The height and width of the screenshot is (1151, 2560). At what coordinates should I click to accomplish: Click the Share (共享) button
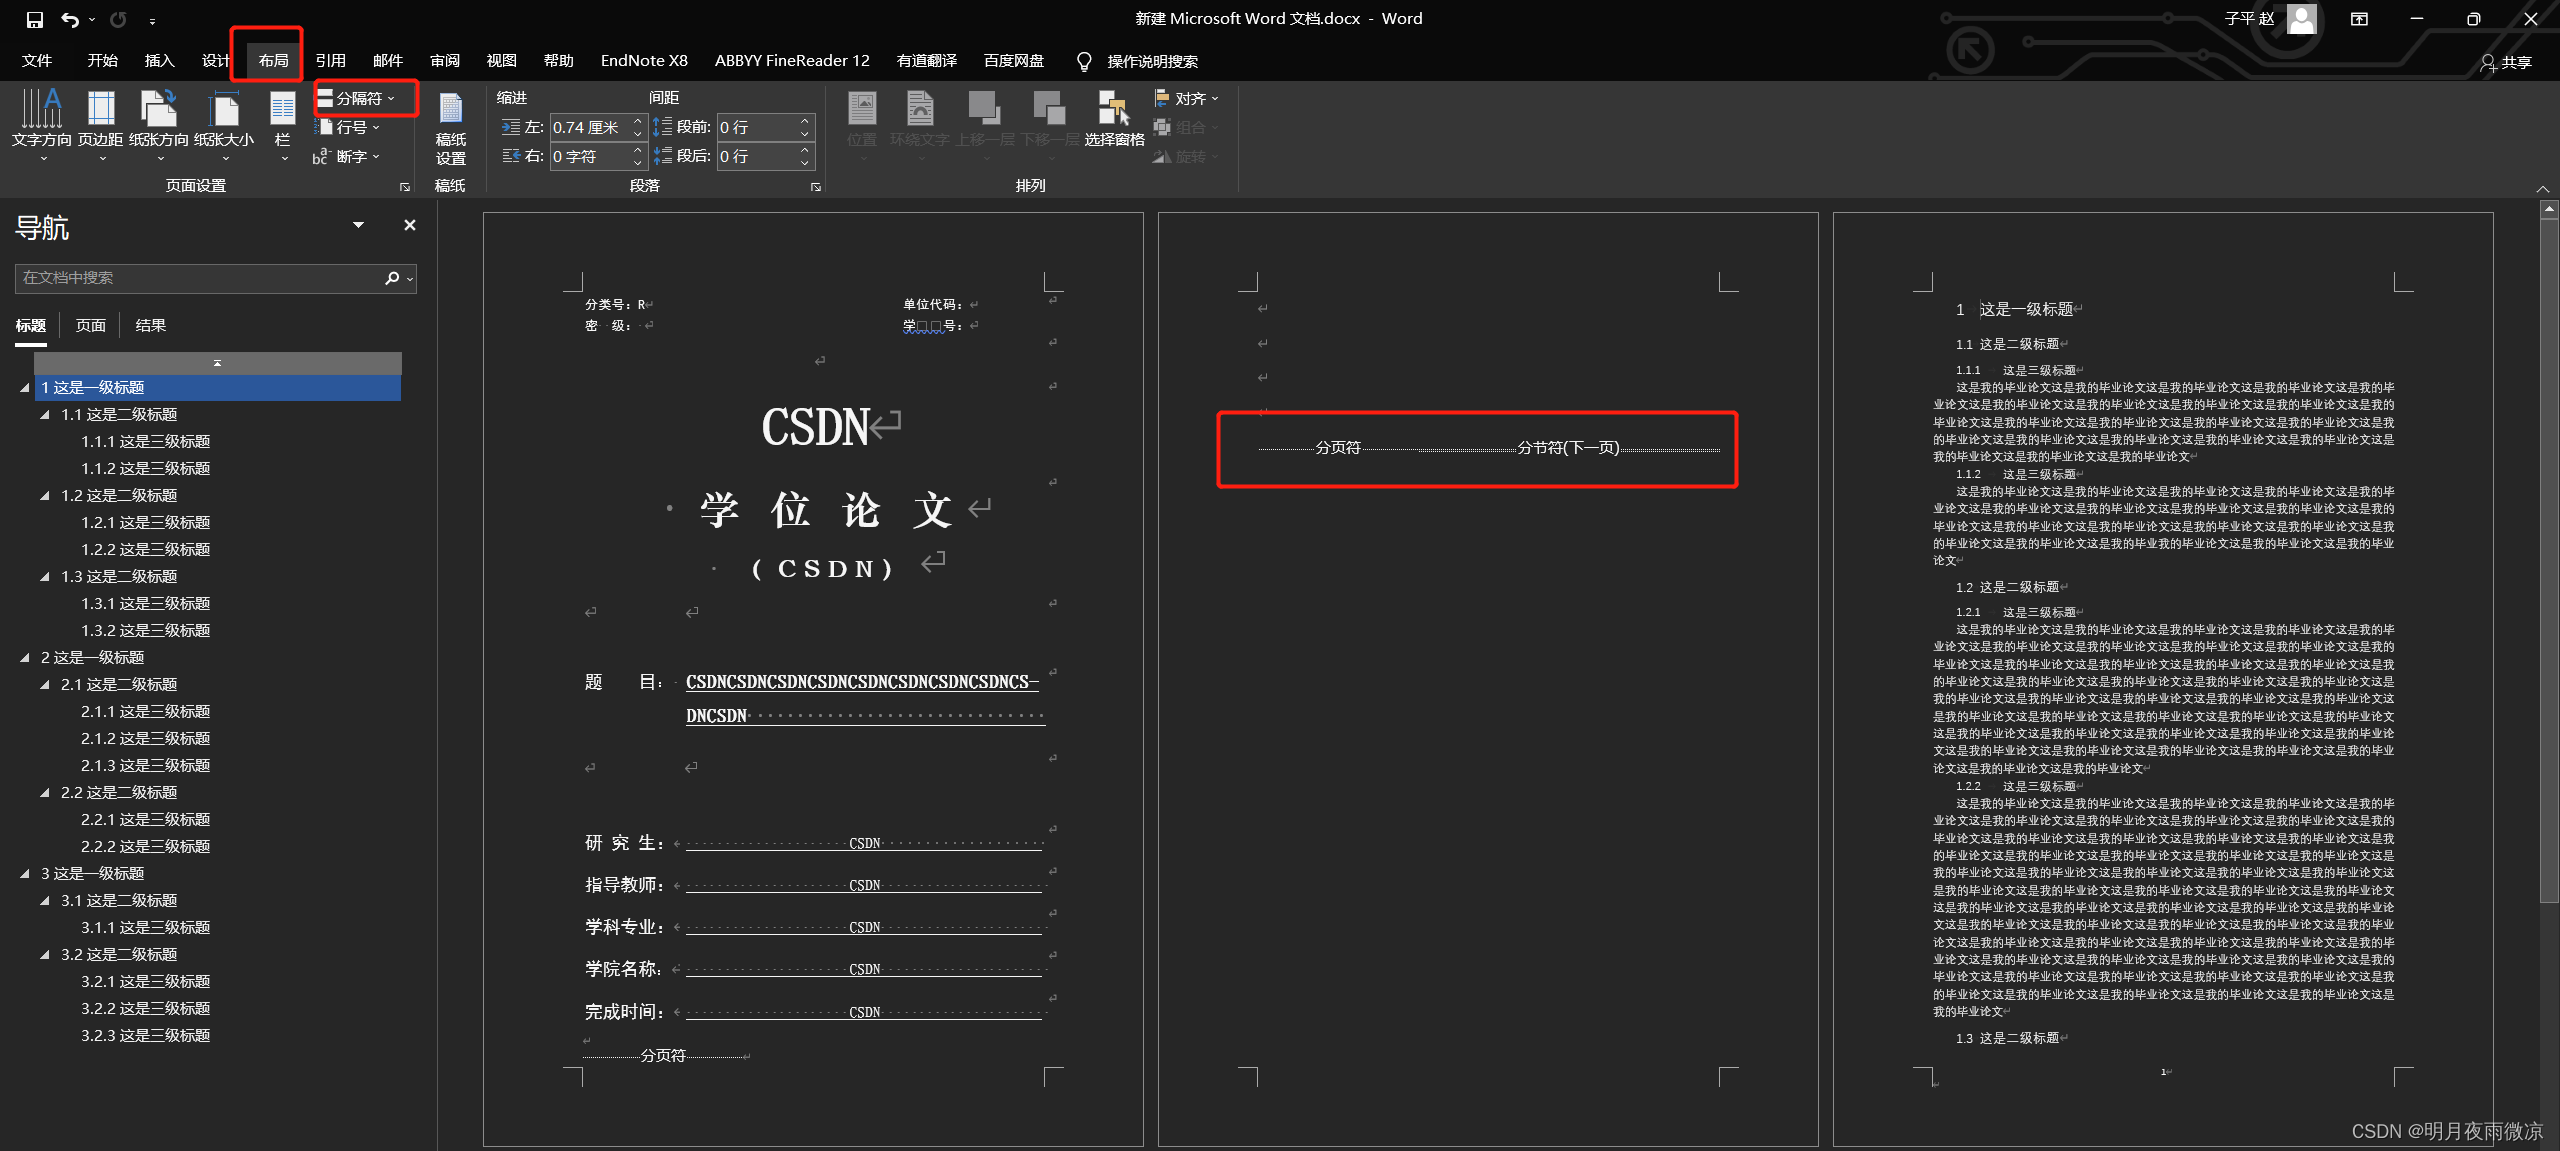(x=2507, y=62)
